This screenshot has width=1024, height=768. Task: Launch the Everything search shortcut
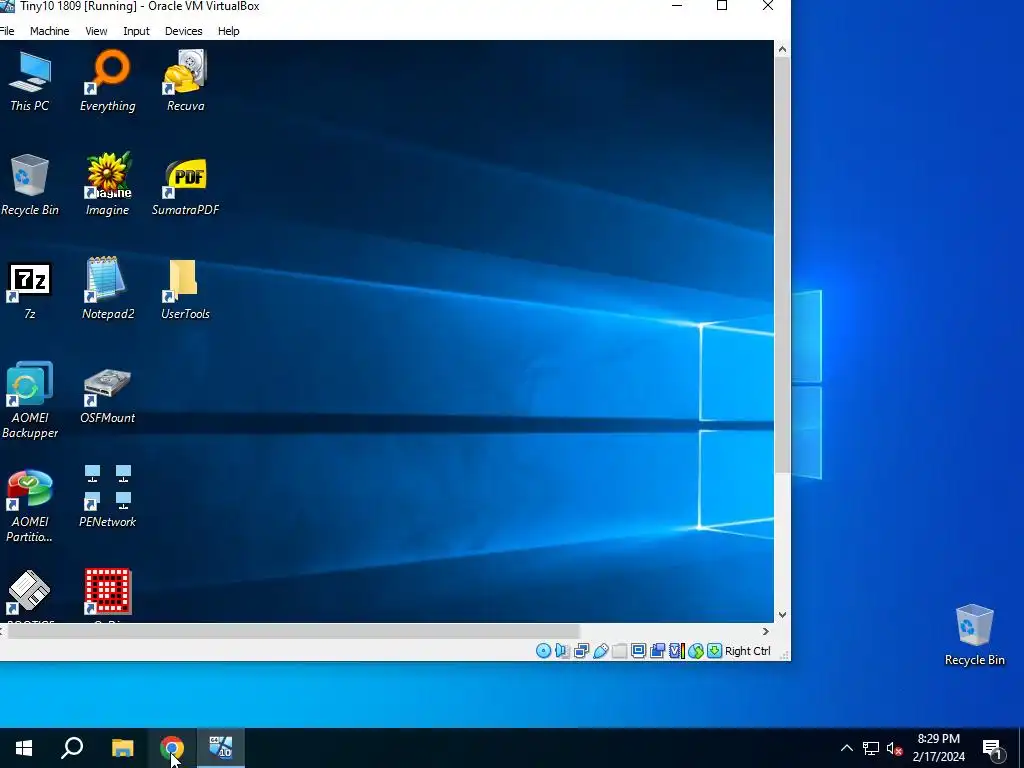pyautogui.click(x=108, y=81)
